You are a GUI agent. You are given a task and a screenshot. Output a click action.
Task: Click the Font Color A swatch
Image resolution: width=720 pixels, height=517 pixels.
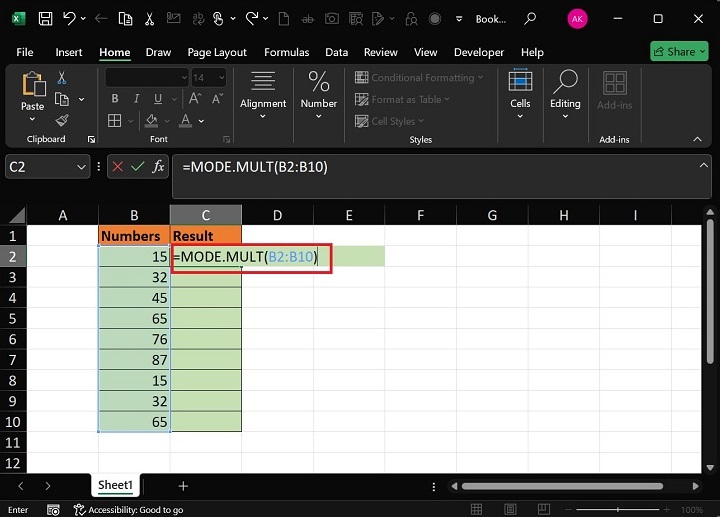tap(185, 121)
